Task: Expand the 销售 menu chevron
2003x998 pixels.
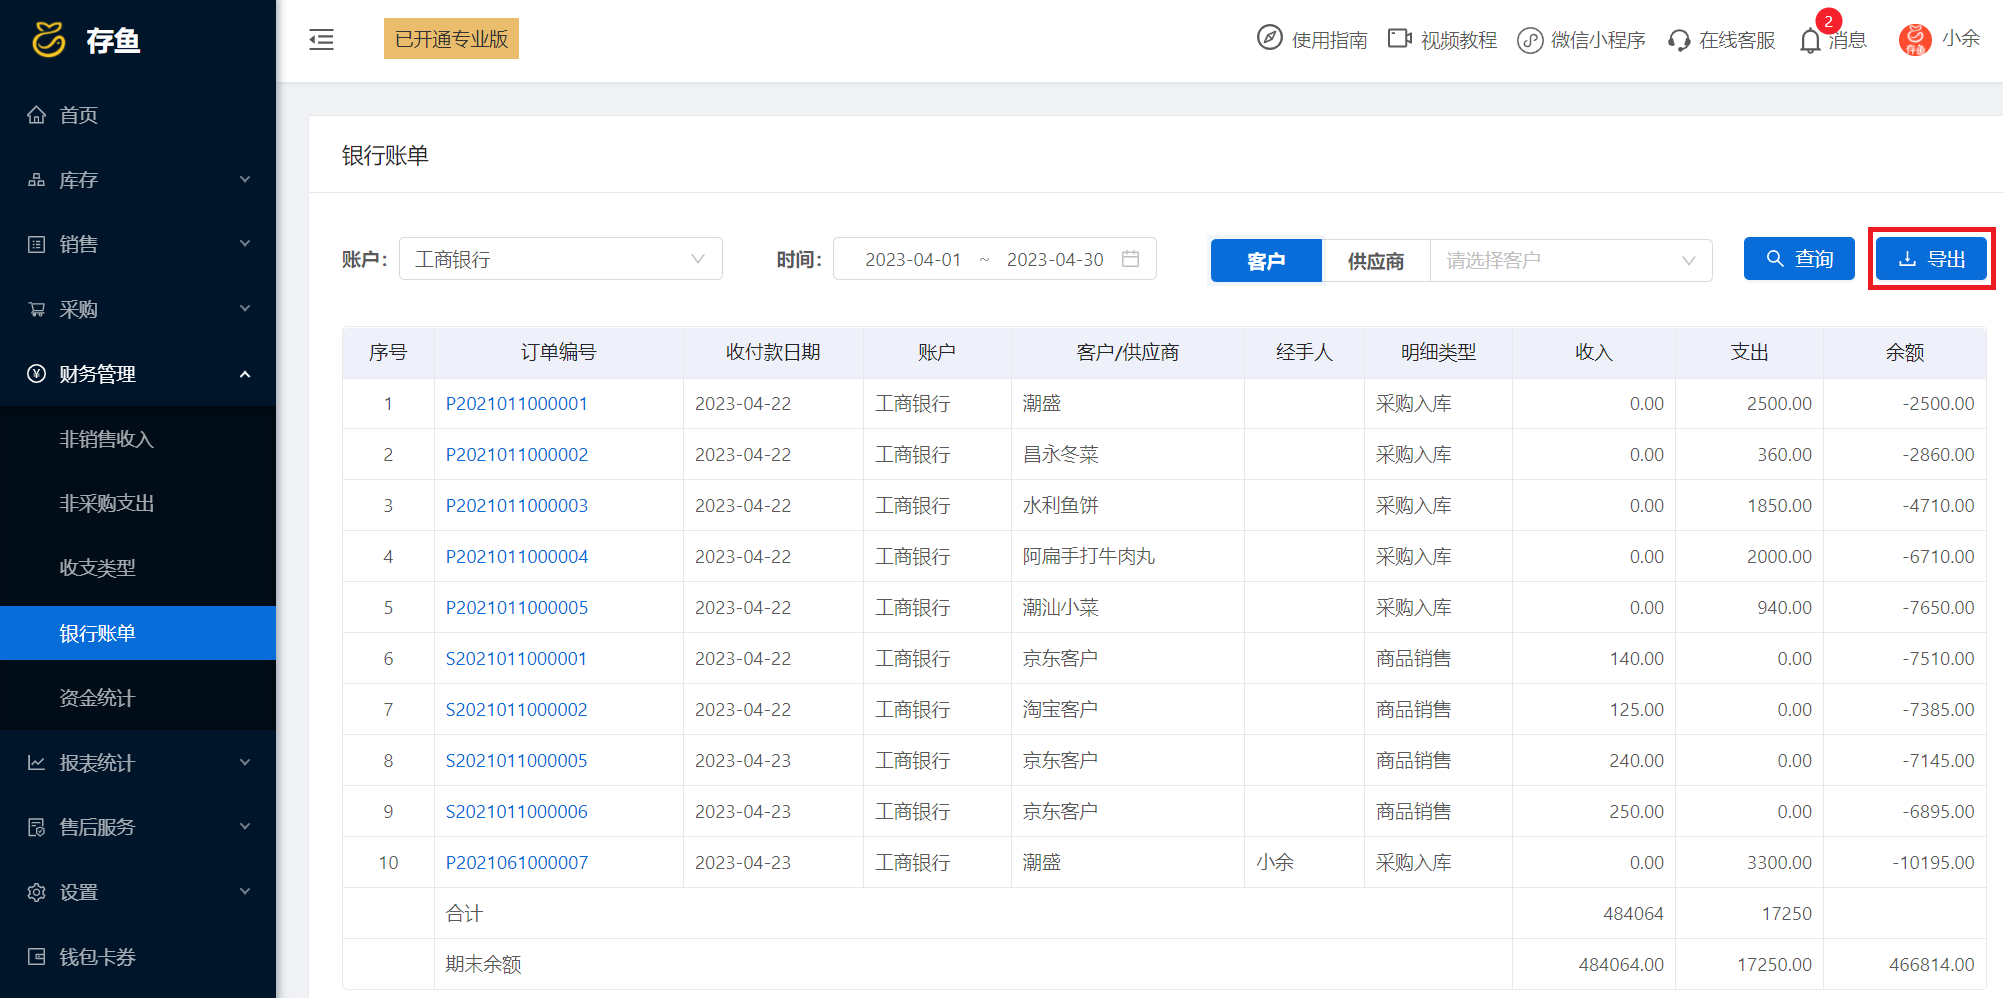Action: 245,244
